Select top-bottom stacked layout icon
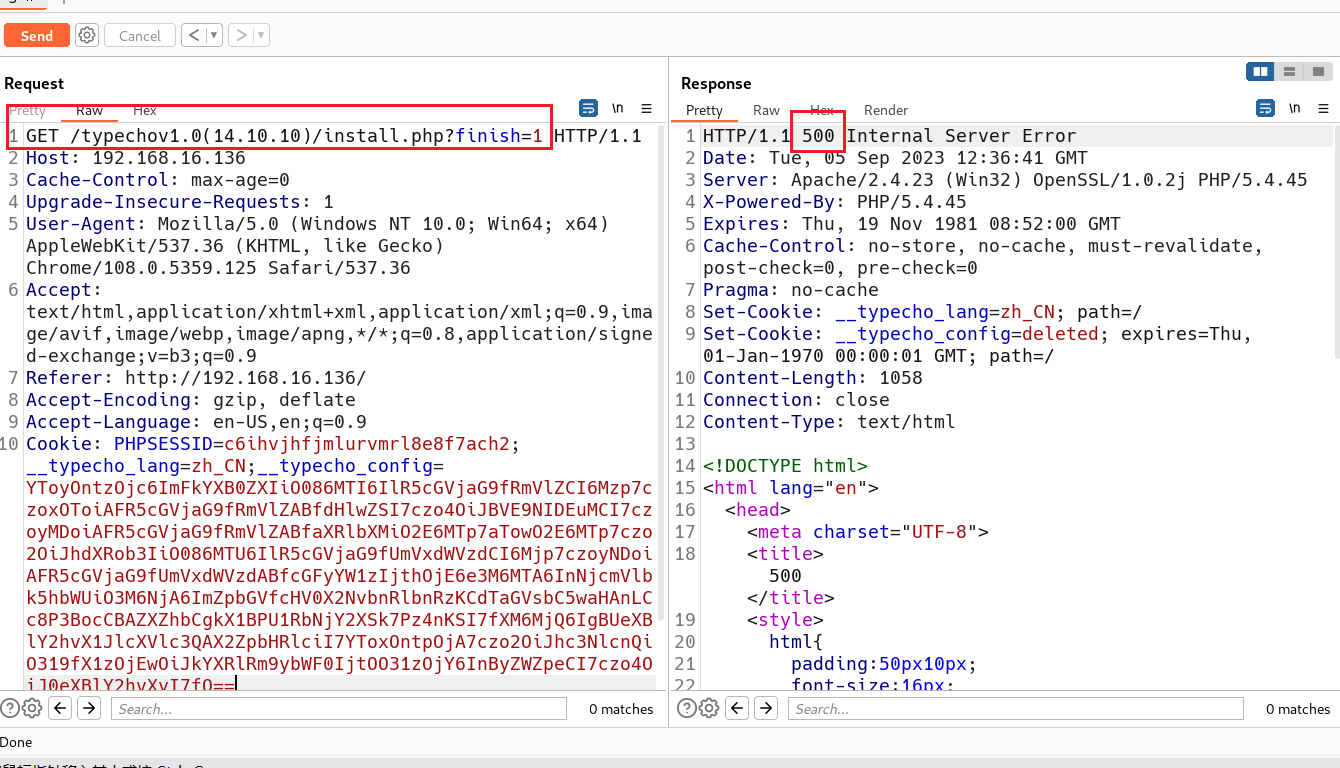Screen dimensions: 1340x768 (x=1290, y=71)
